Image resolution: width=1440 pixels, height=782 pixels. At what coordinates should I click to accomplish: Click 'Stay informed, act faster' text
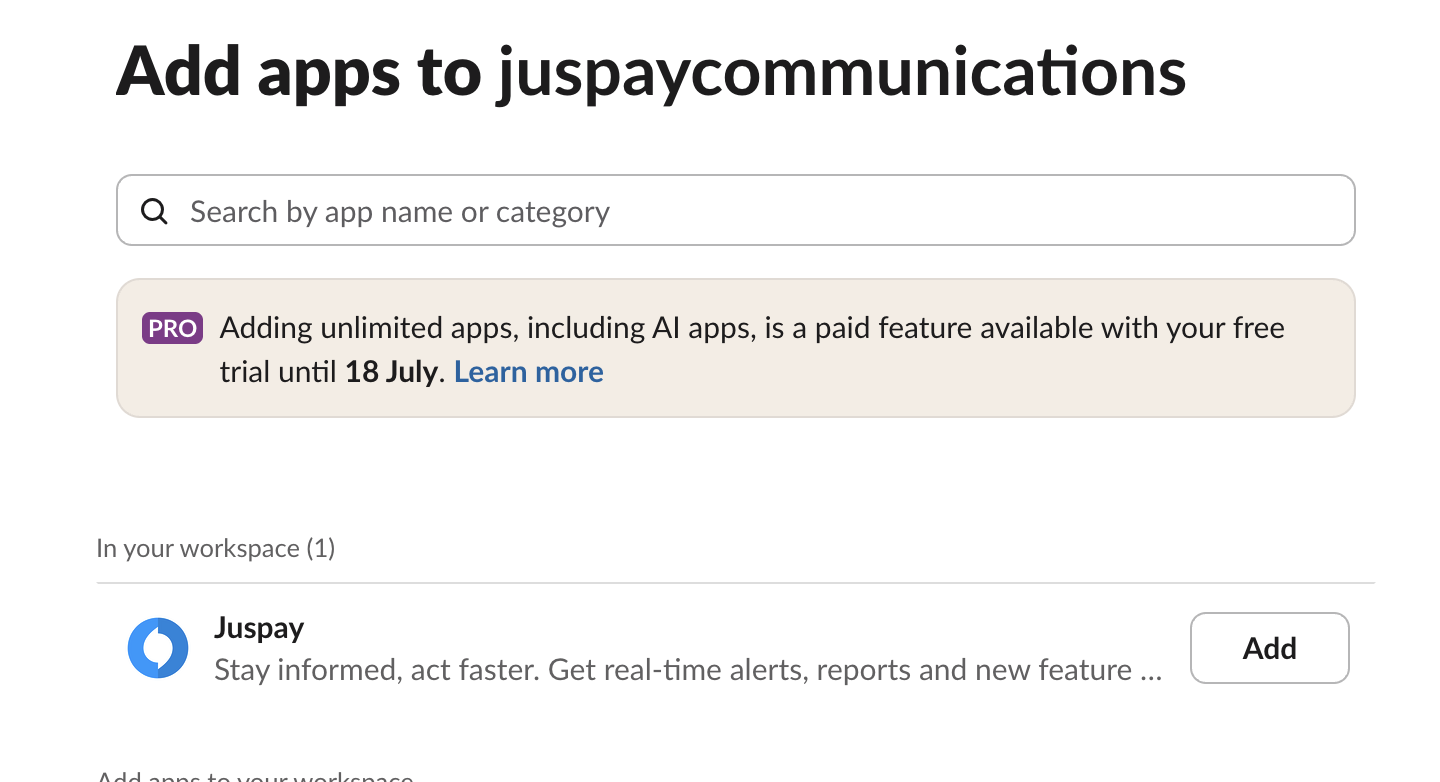tap(376, 669)
